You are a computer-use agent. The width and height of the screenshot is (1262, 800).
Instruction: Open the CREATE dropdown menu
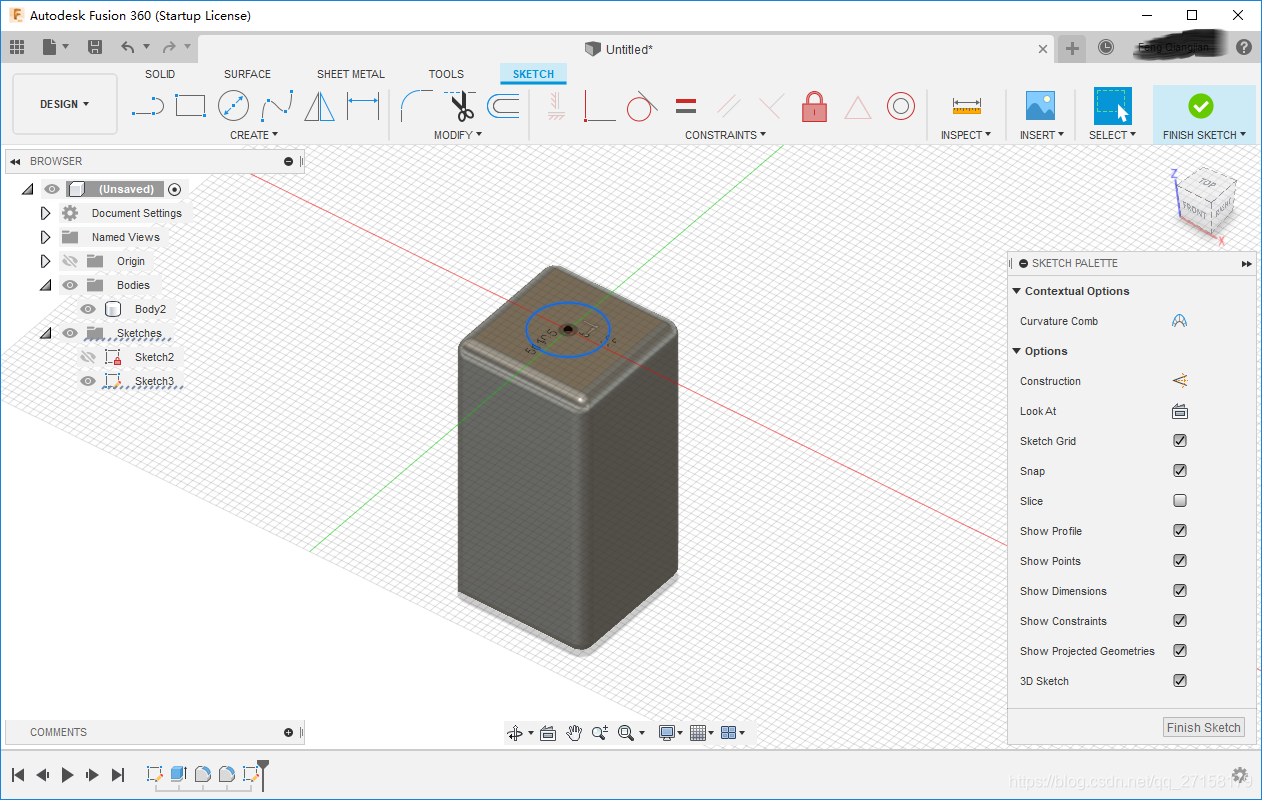(x=254, y=135)
